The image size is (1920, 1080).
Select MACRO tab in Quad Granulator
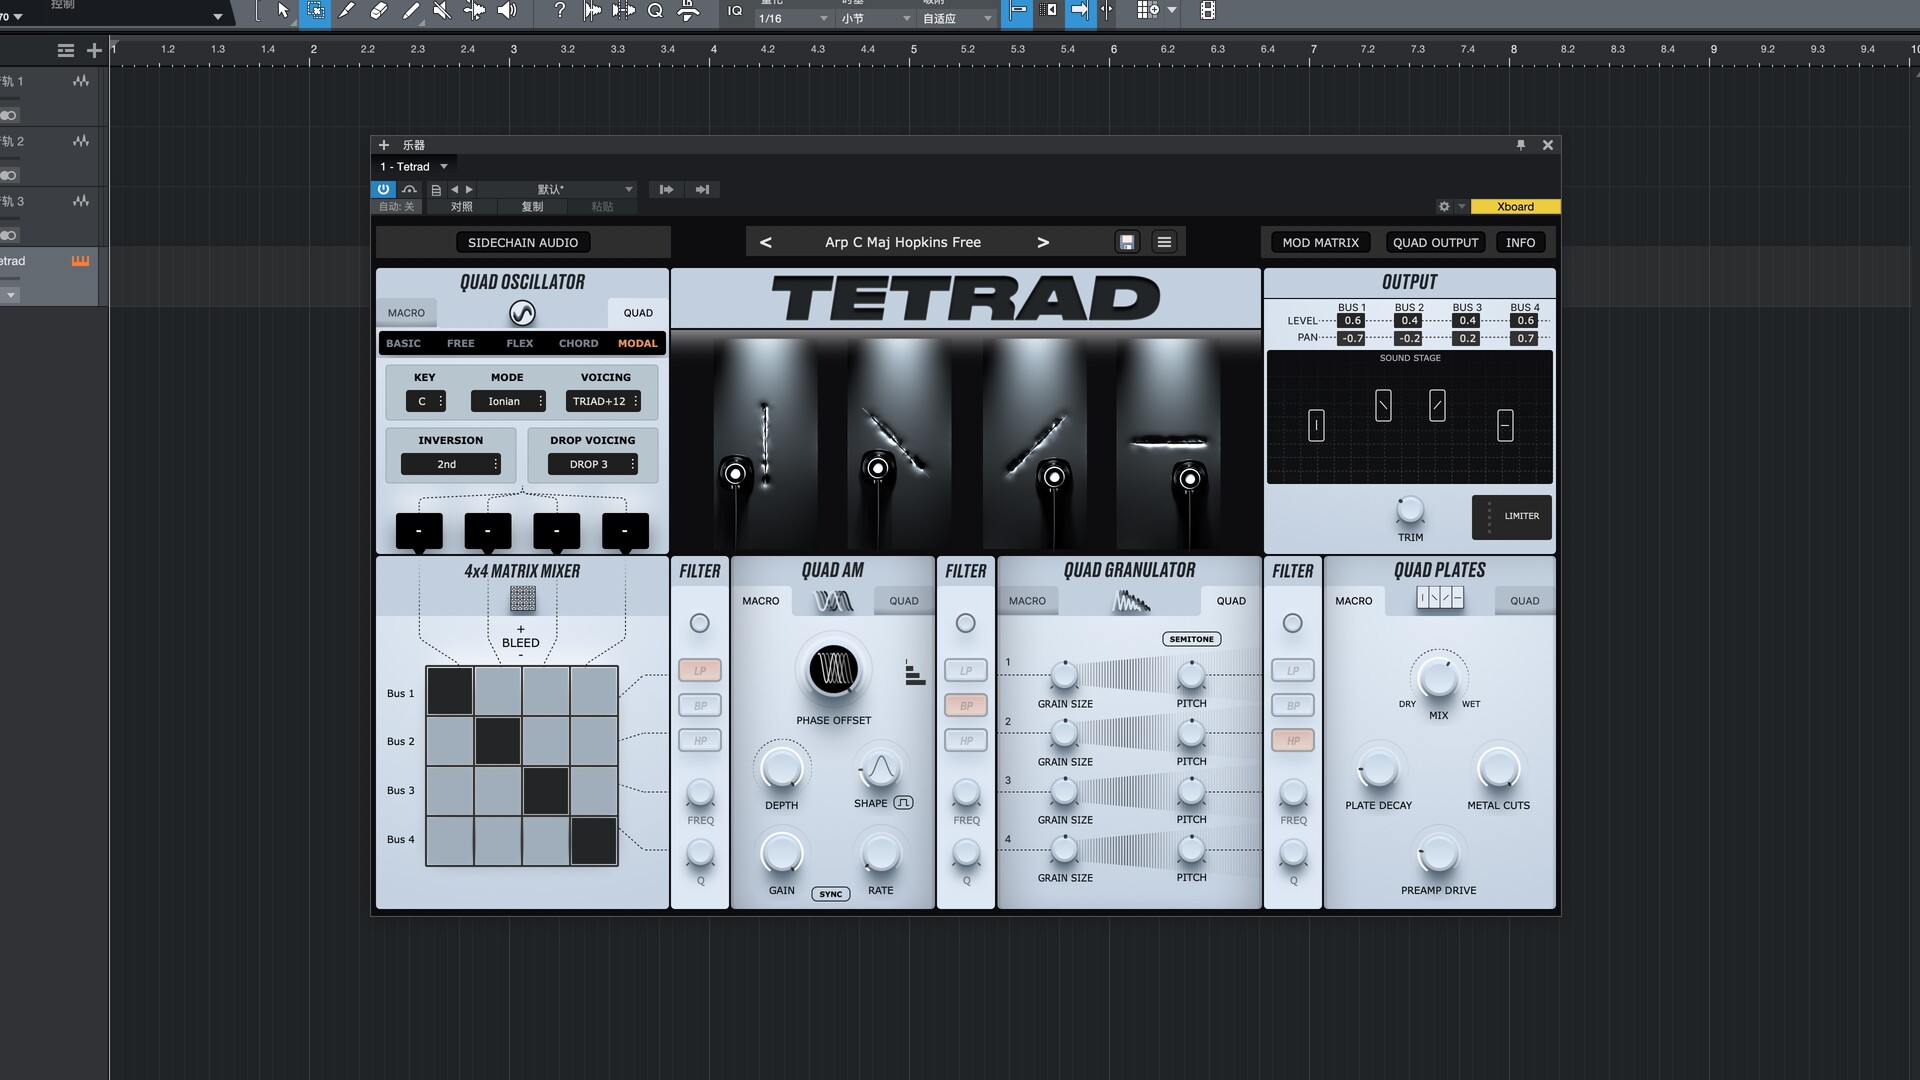pos(1027,601)
